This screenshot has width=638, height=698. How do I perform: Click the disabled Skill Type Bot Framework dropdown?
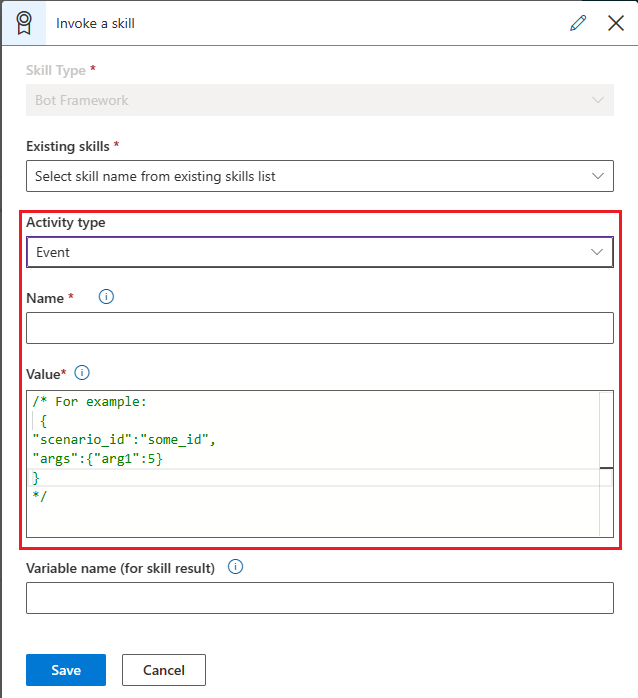coord(319,100)
